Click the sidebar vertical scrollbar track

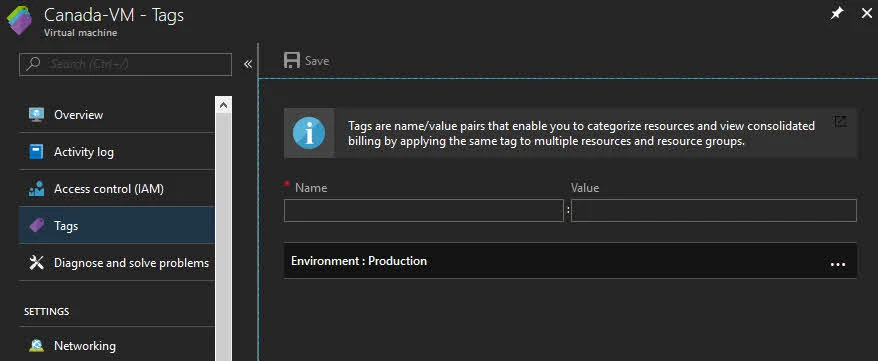pos(223,238)
